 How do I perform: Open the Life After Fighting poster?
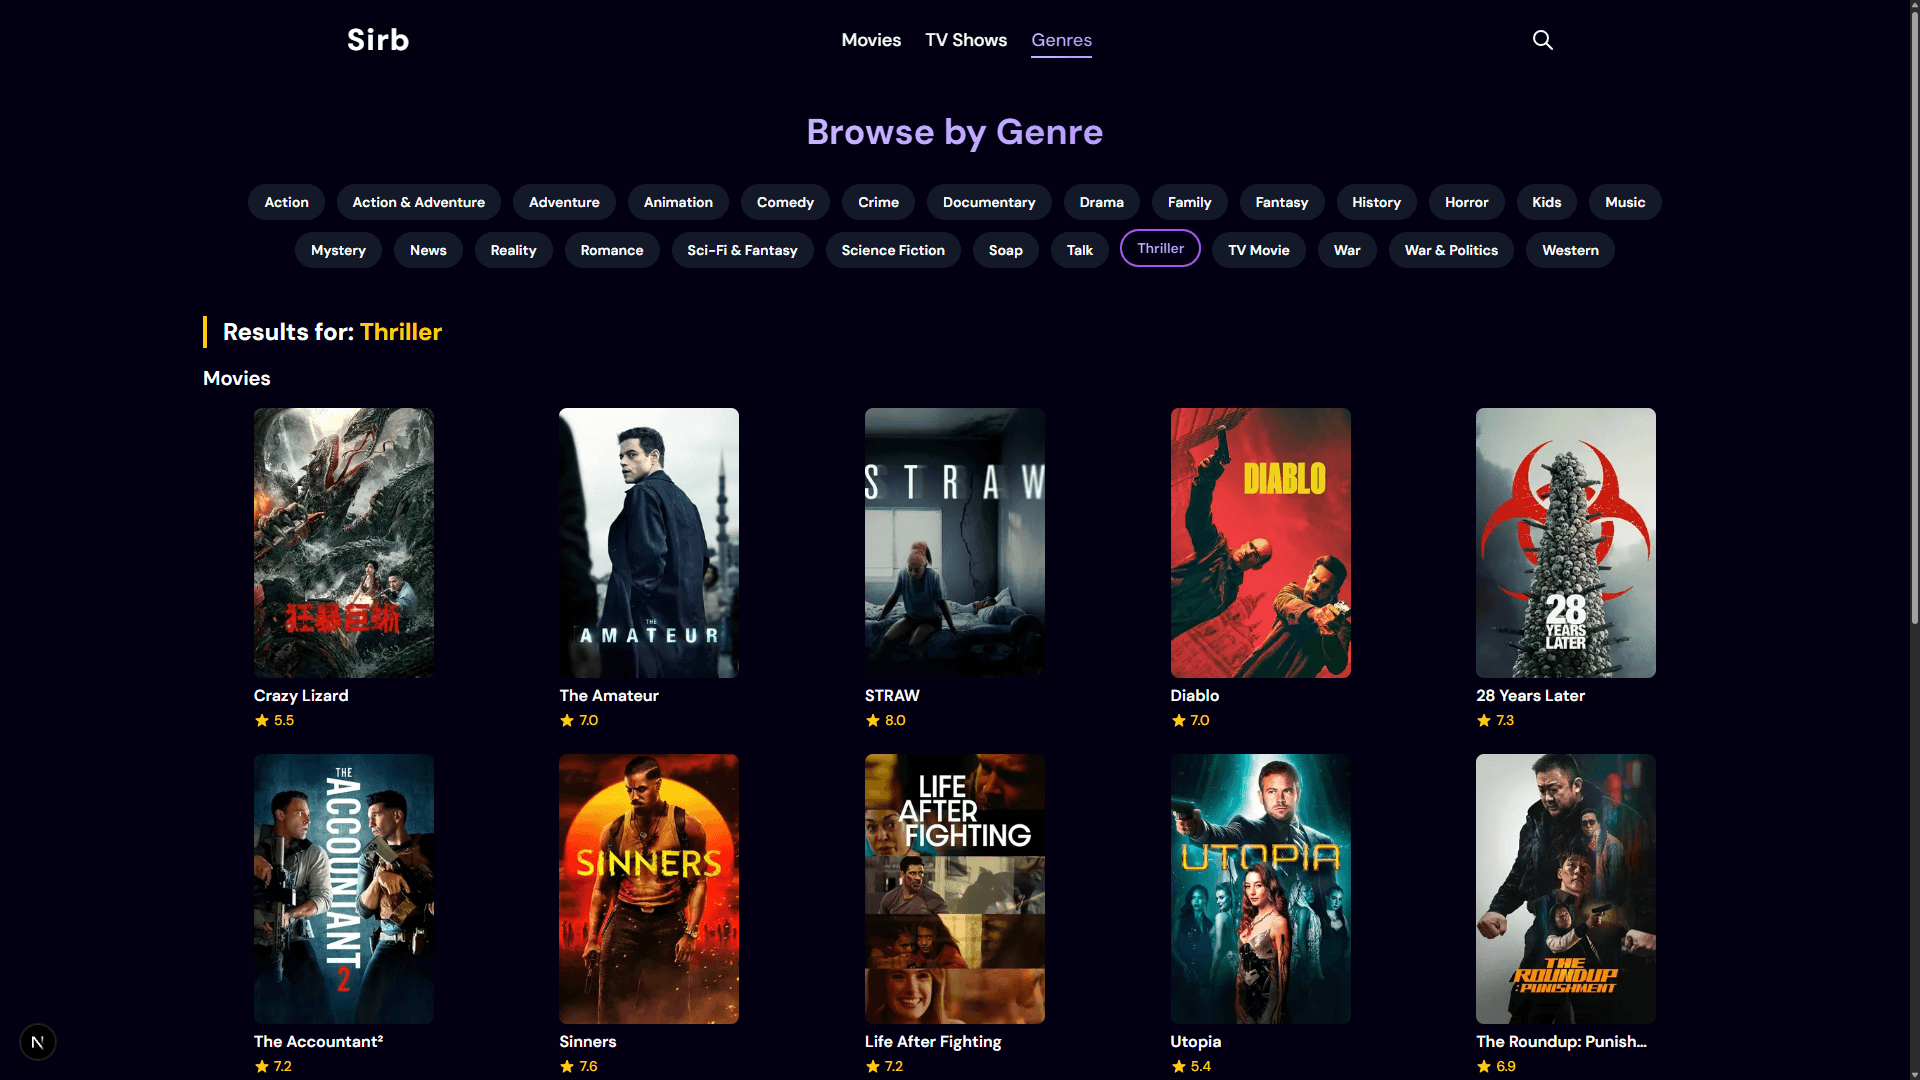click(x=955, y=889)
